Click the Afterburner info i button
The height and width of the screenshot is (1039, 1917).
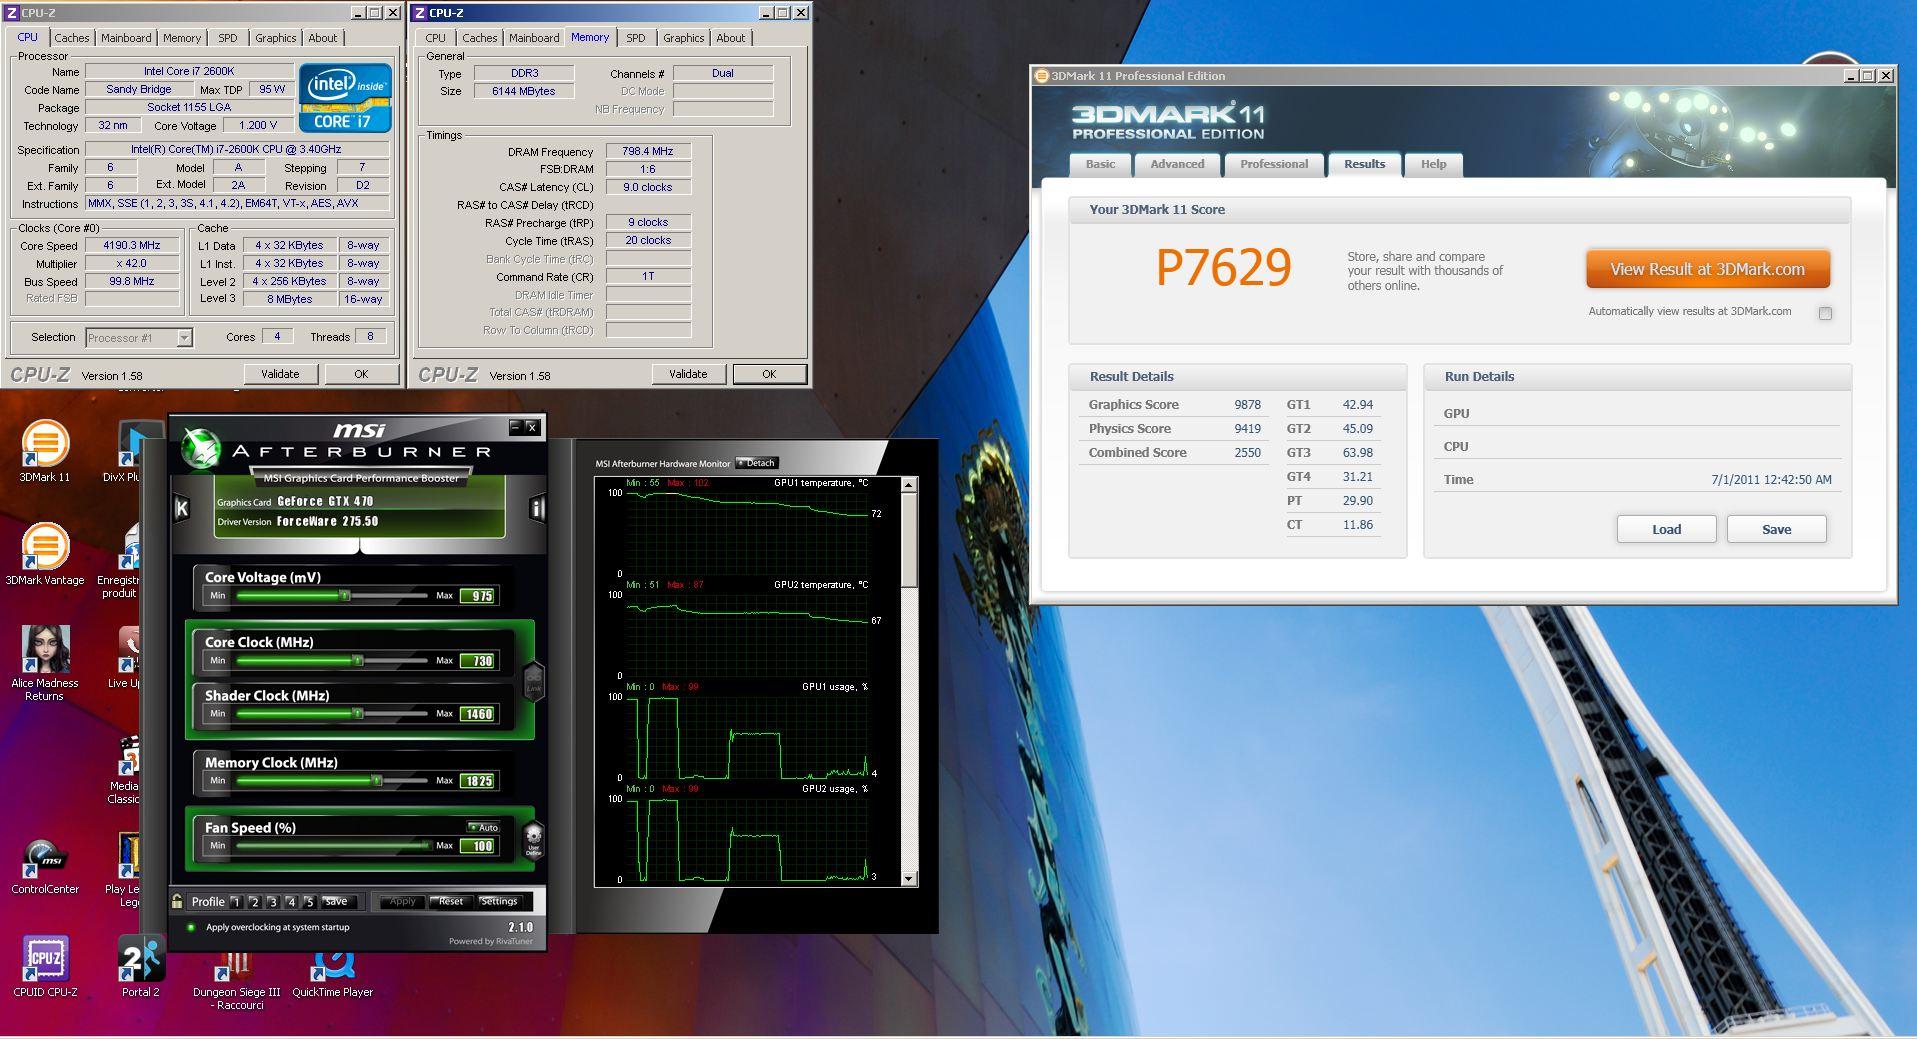(537, 508)
